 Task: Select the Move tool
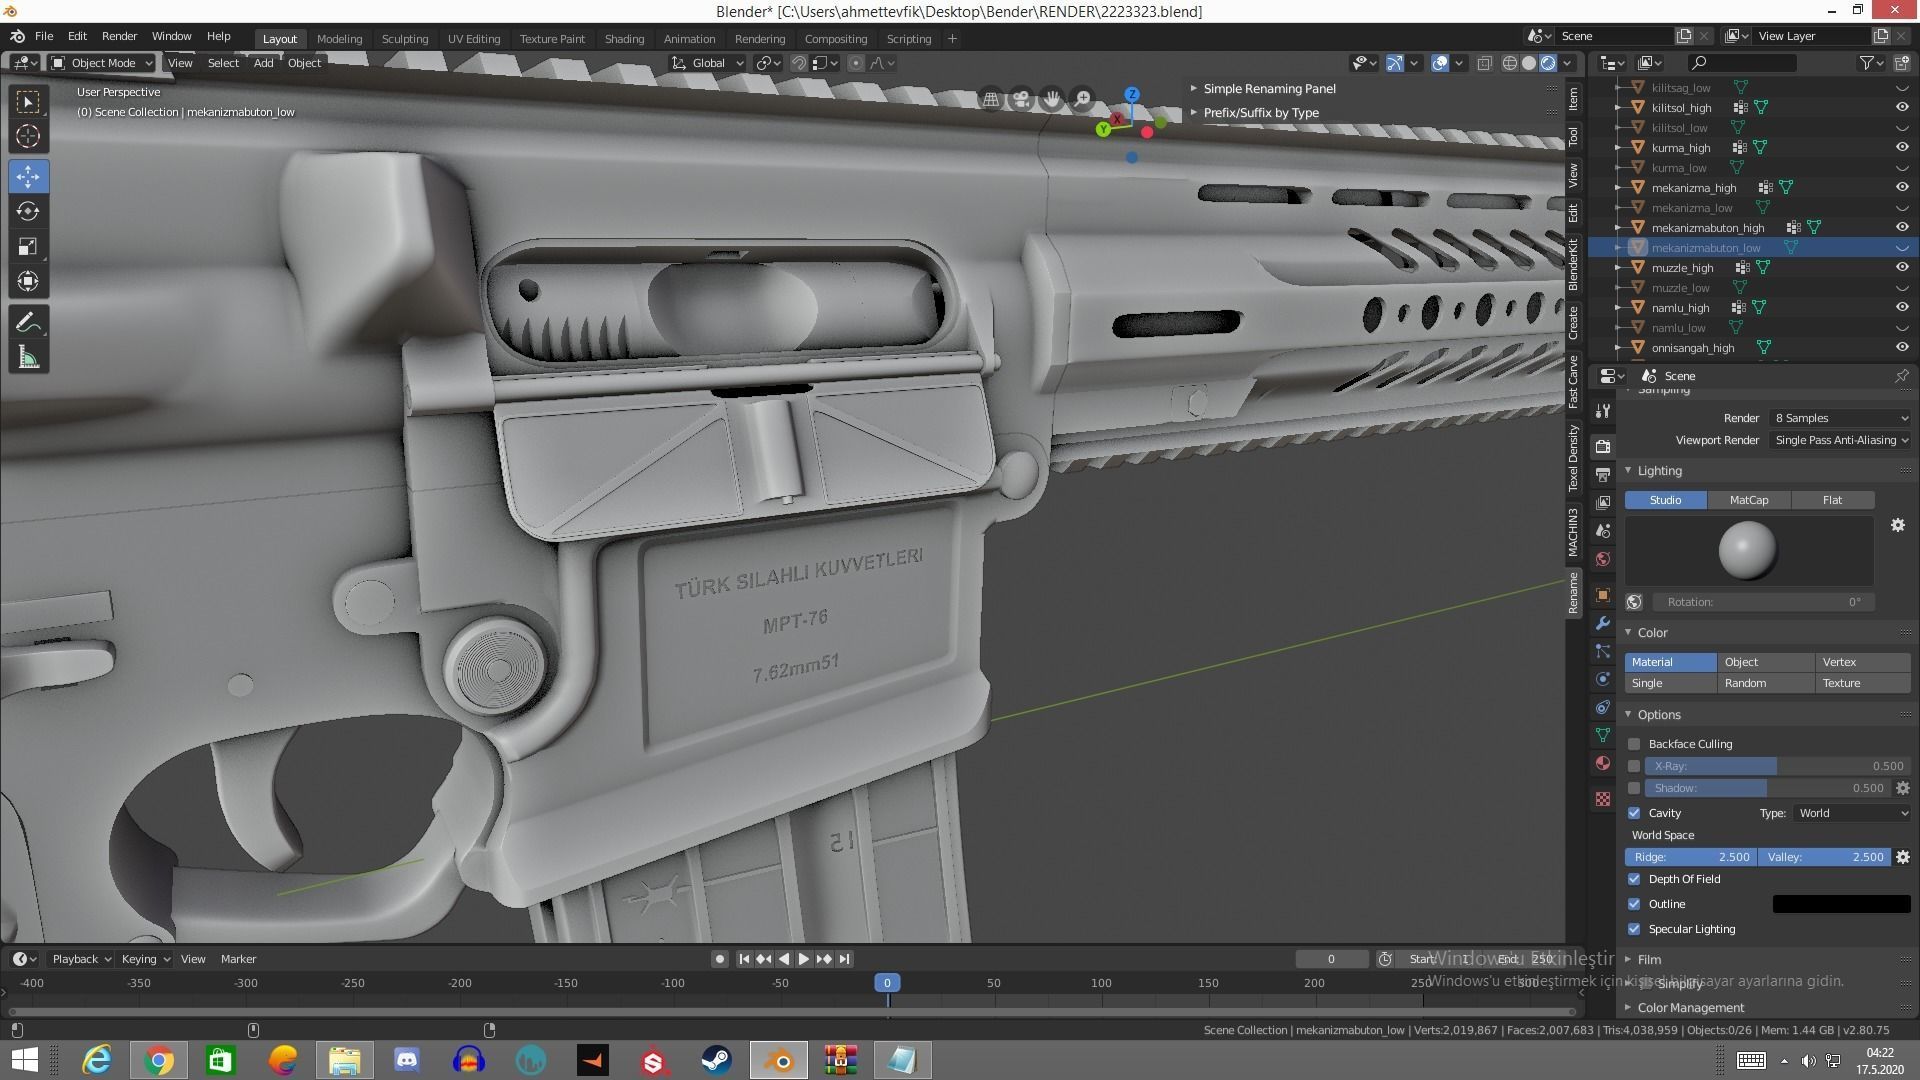coord(28,177)
